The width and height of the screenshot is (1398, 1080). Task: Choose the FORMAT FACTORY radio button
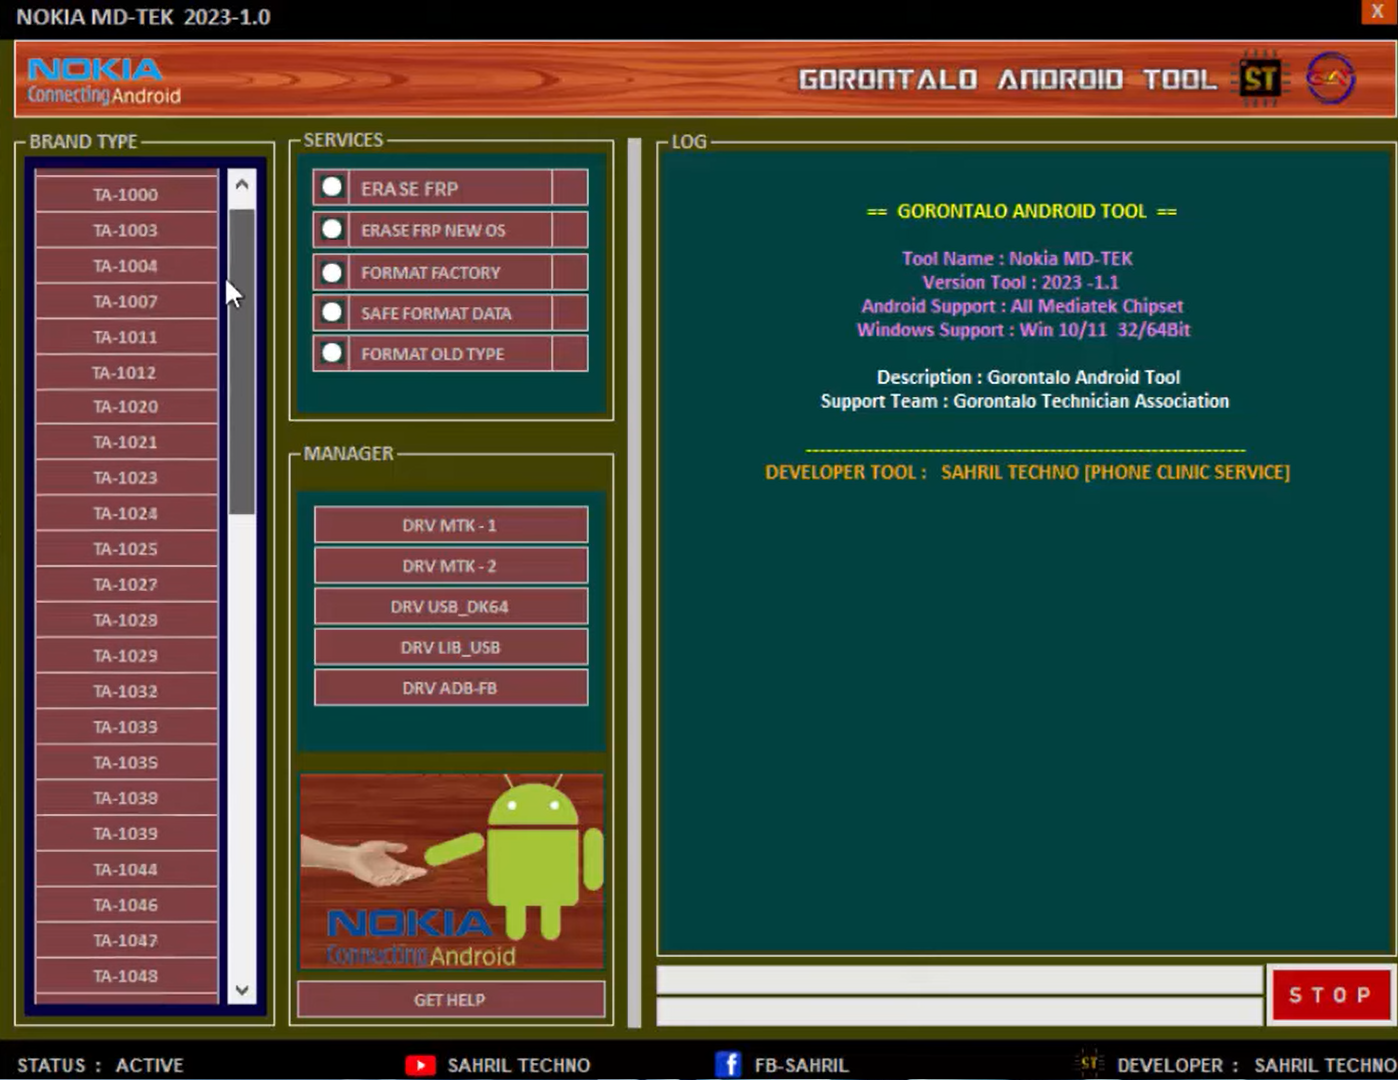332,272
